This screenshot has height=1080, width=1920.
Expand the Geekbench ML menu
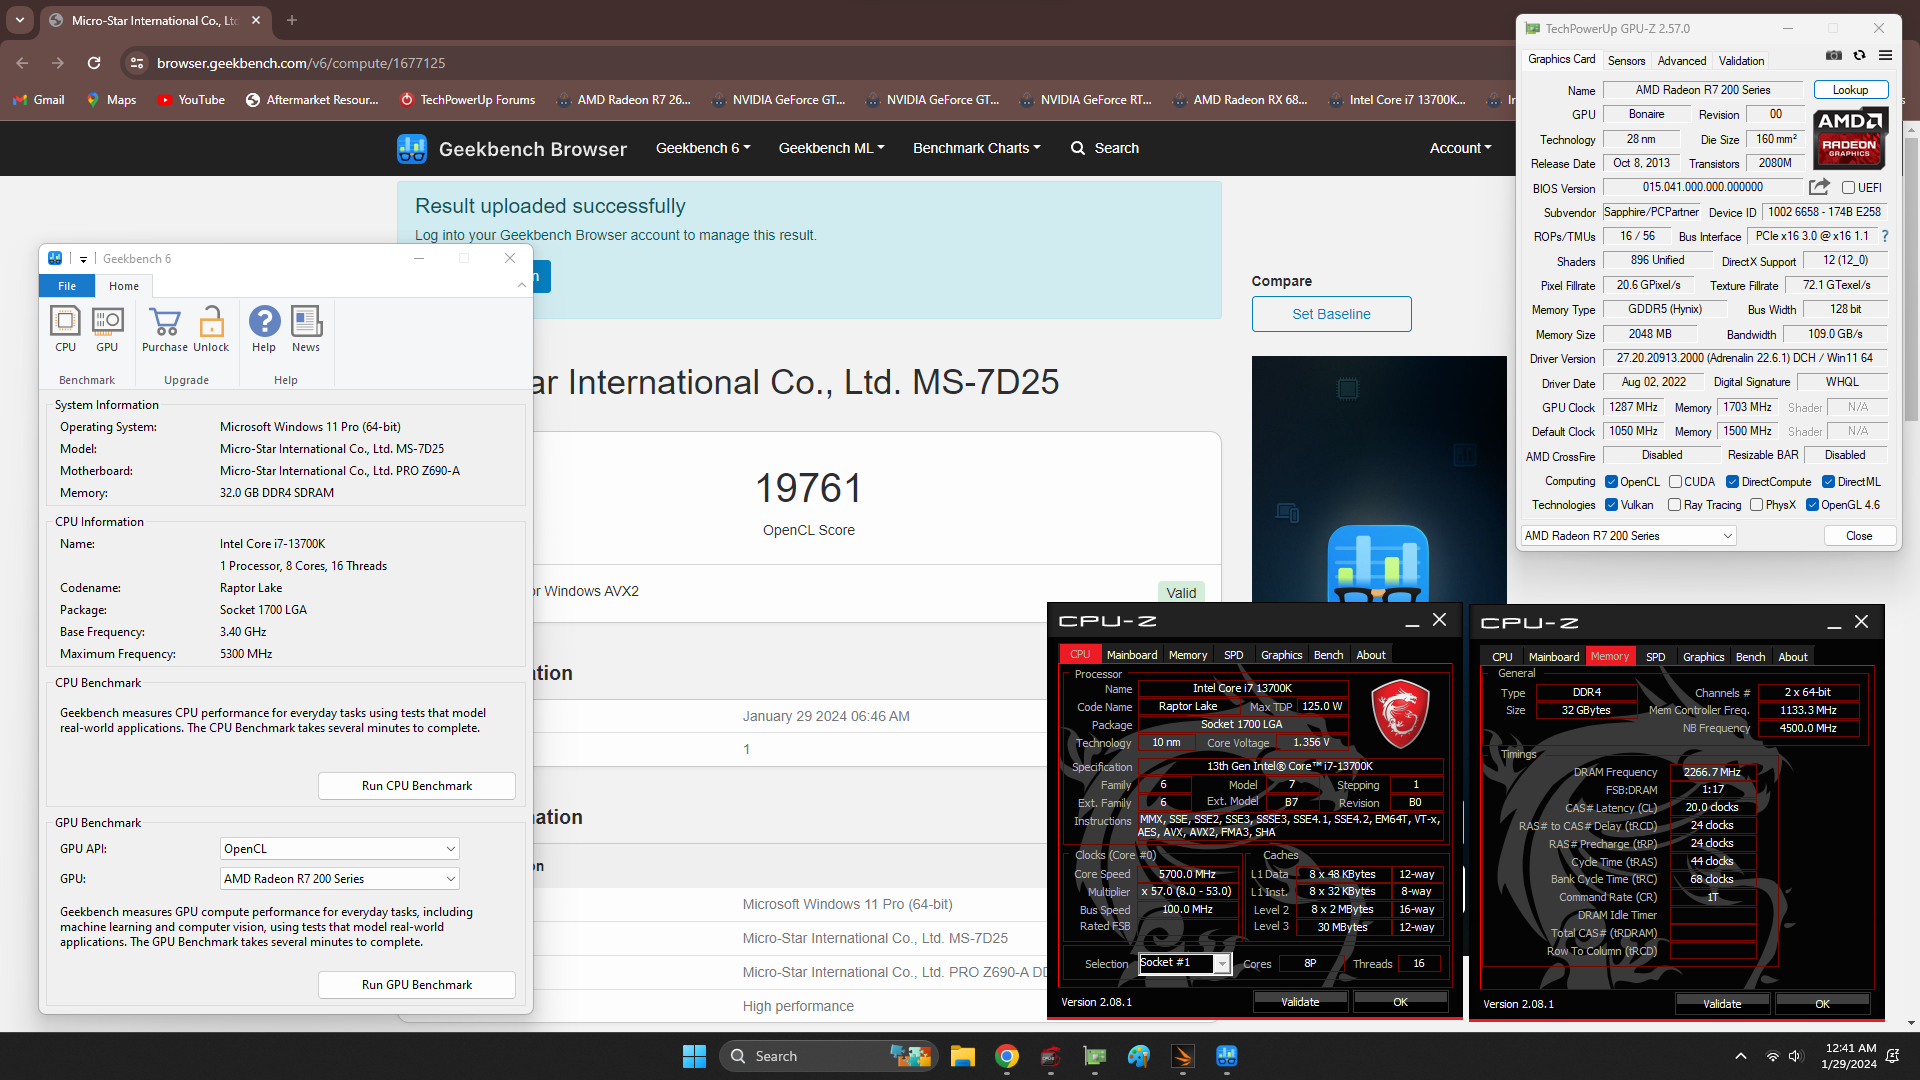click(x=831, y=148)
